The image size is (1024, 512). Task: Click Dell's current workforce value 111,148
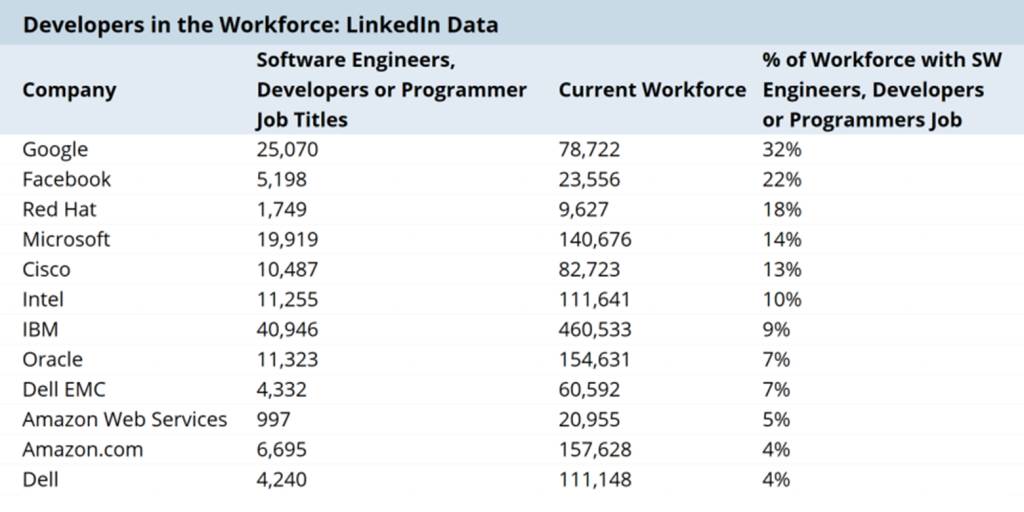click(594, 480)
